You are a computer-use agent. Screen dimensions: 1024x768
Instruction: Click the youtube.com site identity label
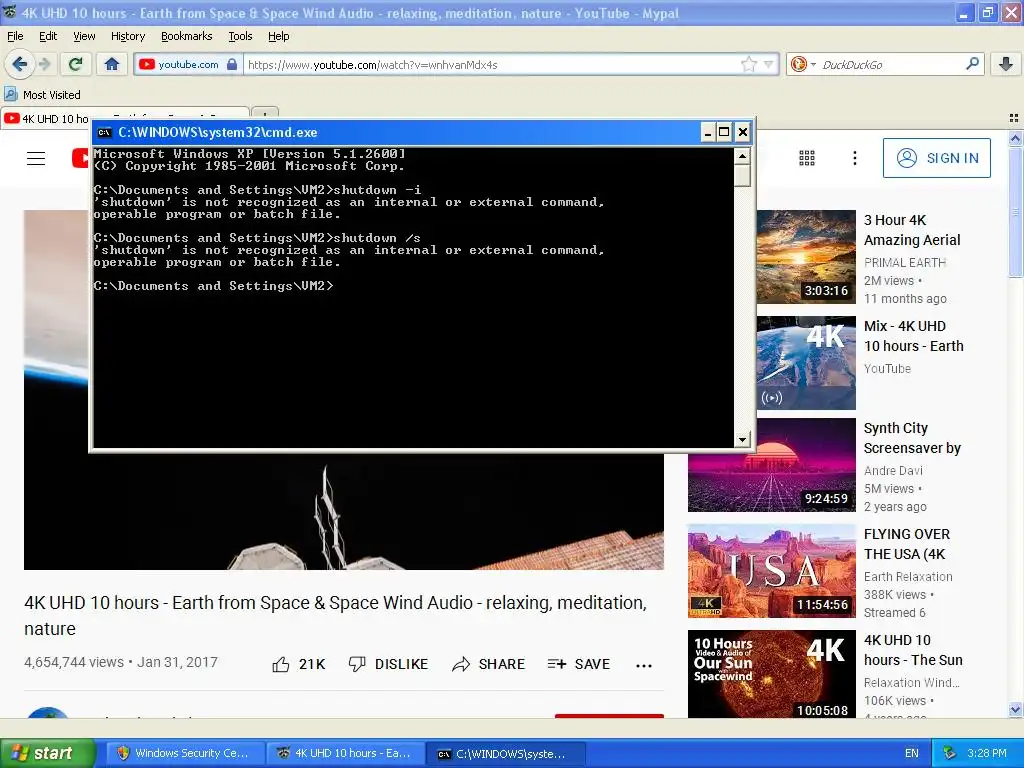pos(188,65)
